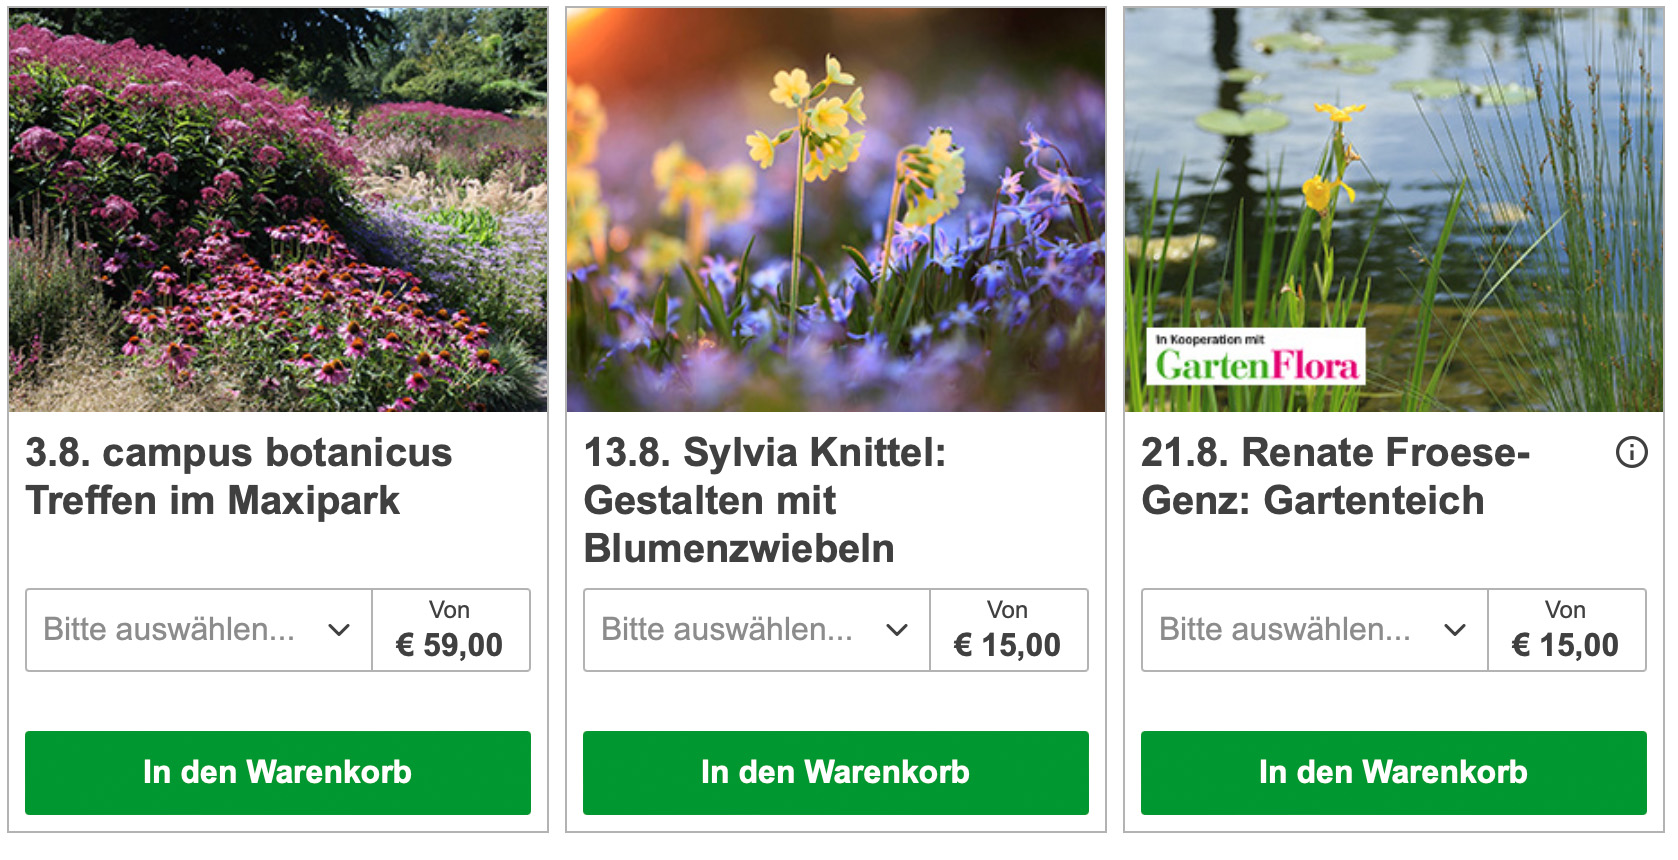Open '13.8. Sylvia Knittel: Gestalten mit Blumenzwiebeln' title
Screen dimensions: 1678x860
[764, 500]
